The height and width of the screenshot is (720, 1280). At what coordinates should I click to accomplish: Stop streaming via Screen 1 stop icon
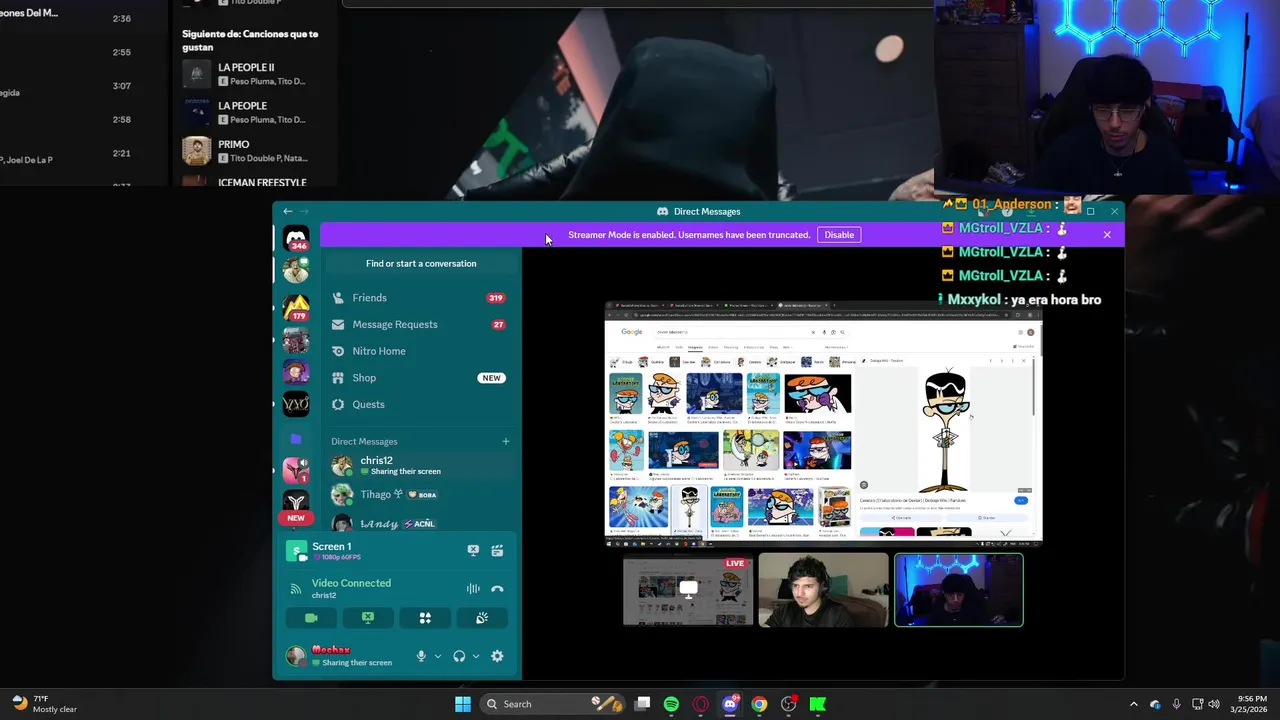(473, 550)
